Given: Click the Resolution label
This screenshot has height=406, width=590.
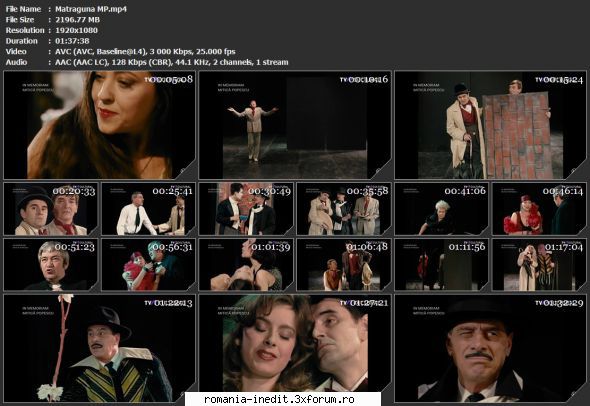Looking at the screenshot, I should (25, 30).
